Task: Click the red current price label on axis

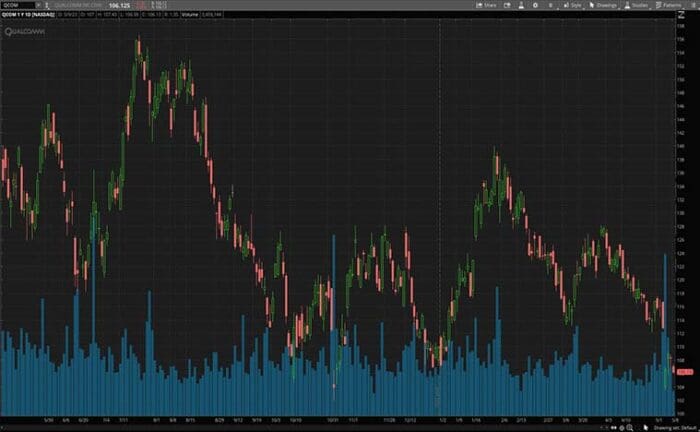Action: click(688, 371)
